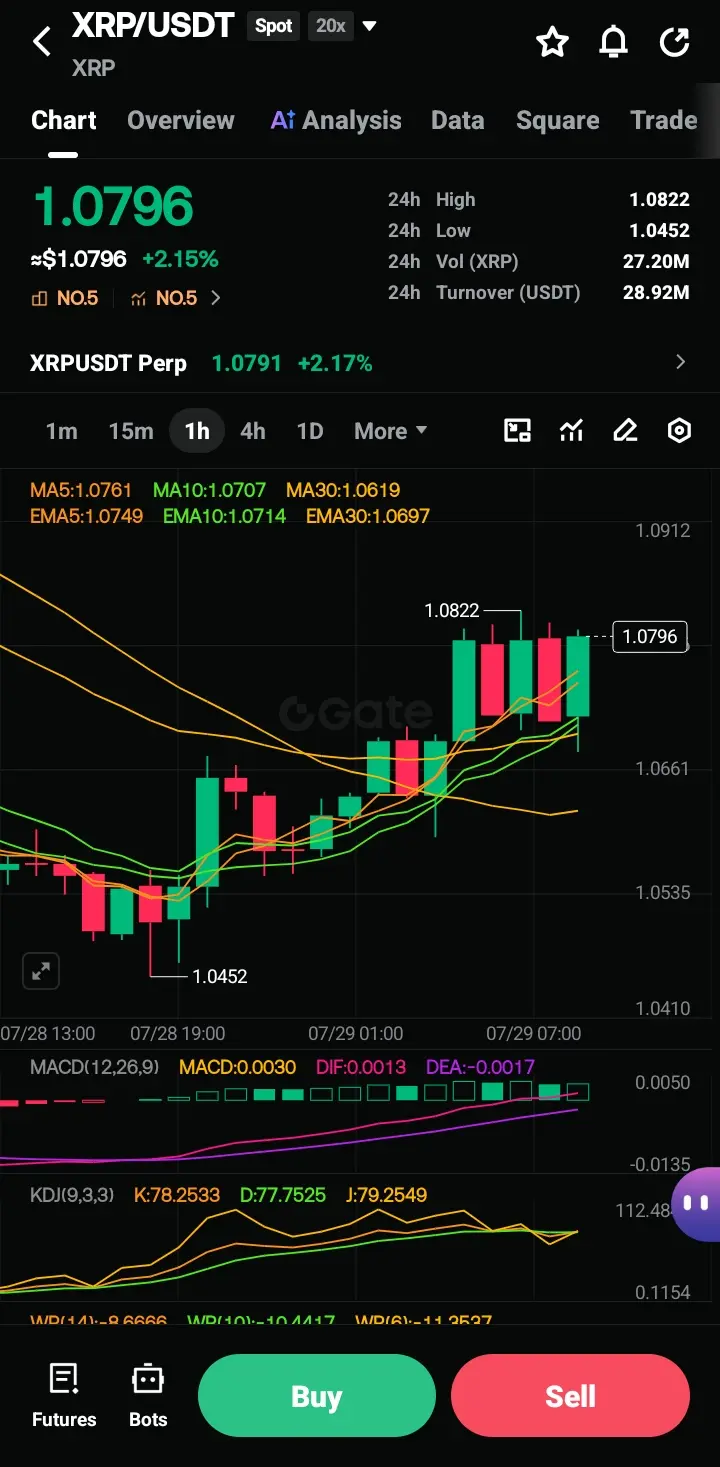Open XRPUSDT Perp via right chevron

point(681,362)
